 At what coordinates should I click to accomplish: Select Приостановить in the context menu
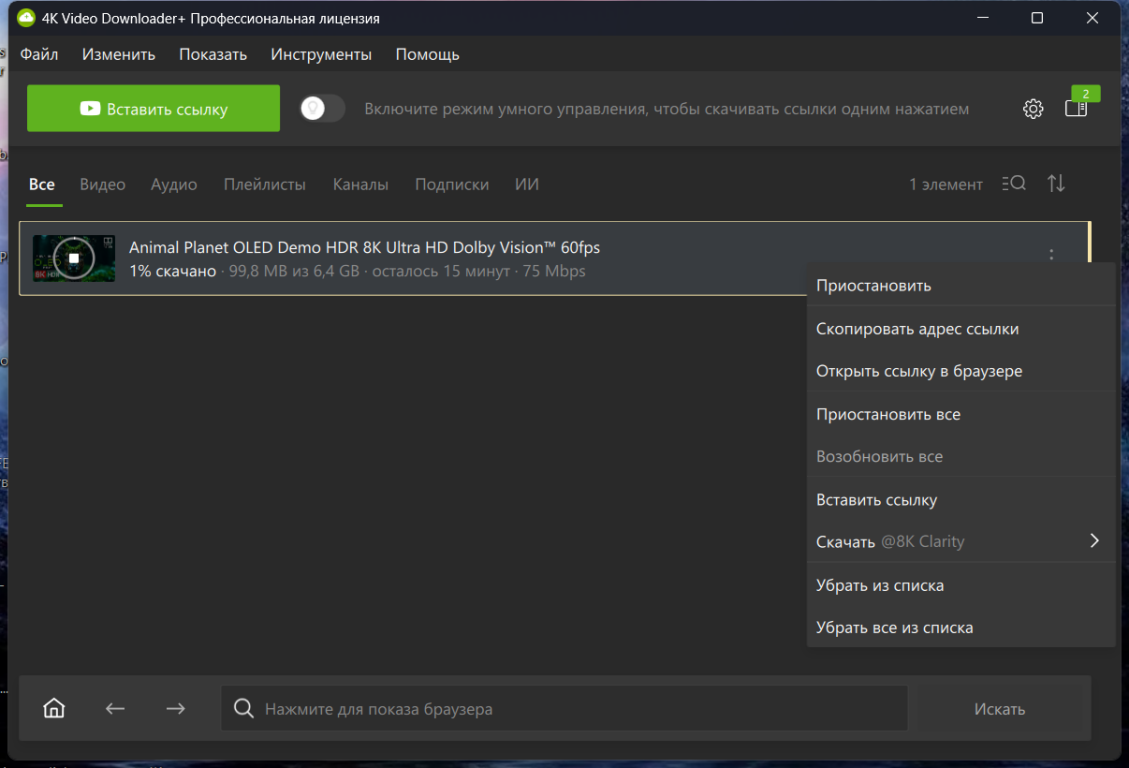click(x=873, y=286)
